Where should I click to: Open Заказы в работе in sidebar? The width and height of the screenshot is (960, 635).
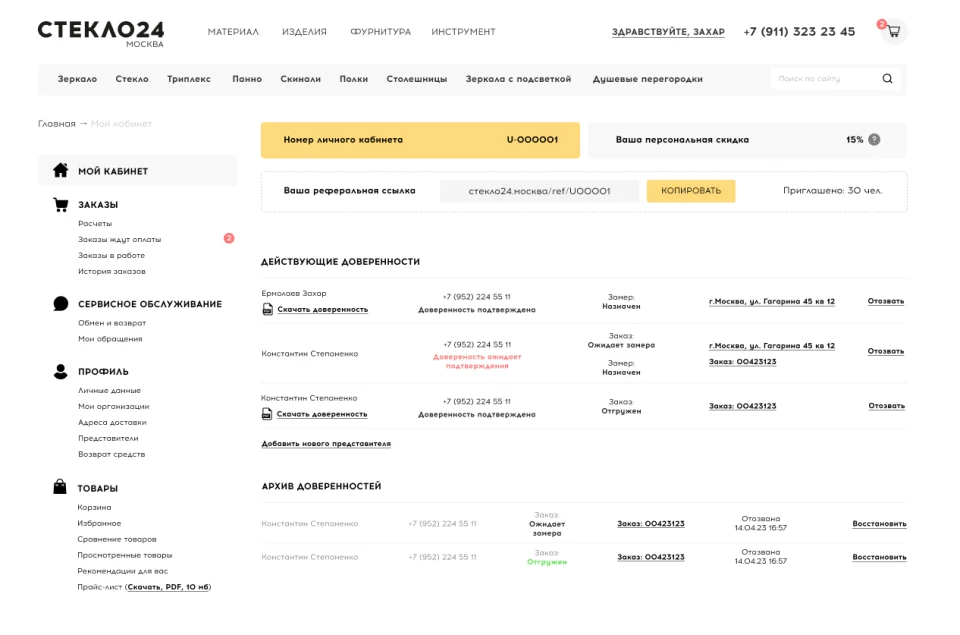[x=111, y=255]
